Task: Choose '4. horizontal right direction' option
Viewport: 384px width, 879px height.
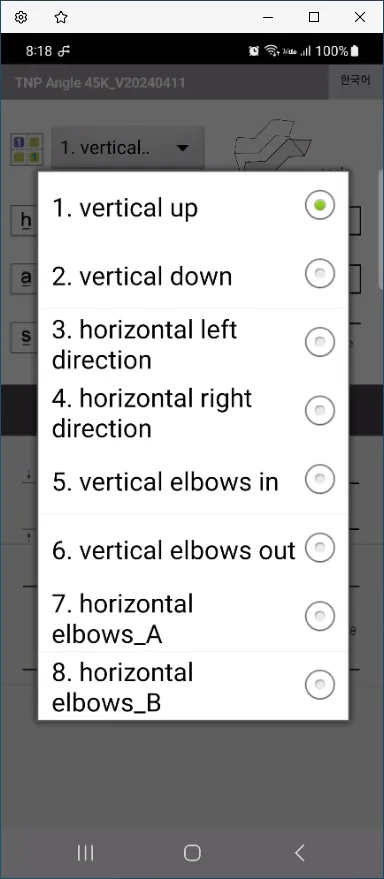Action: coord(193,412)
